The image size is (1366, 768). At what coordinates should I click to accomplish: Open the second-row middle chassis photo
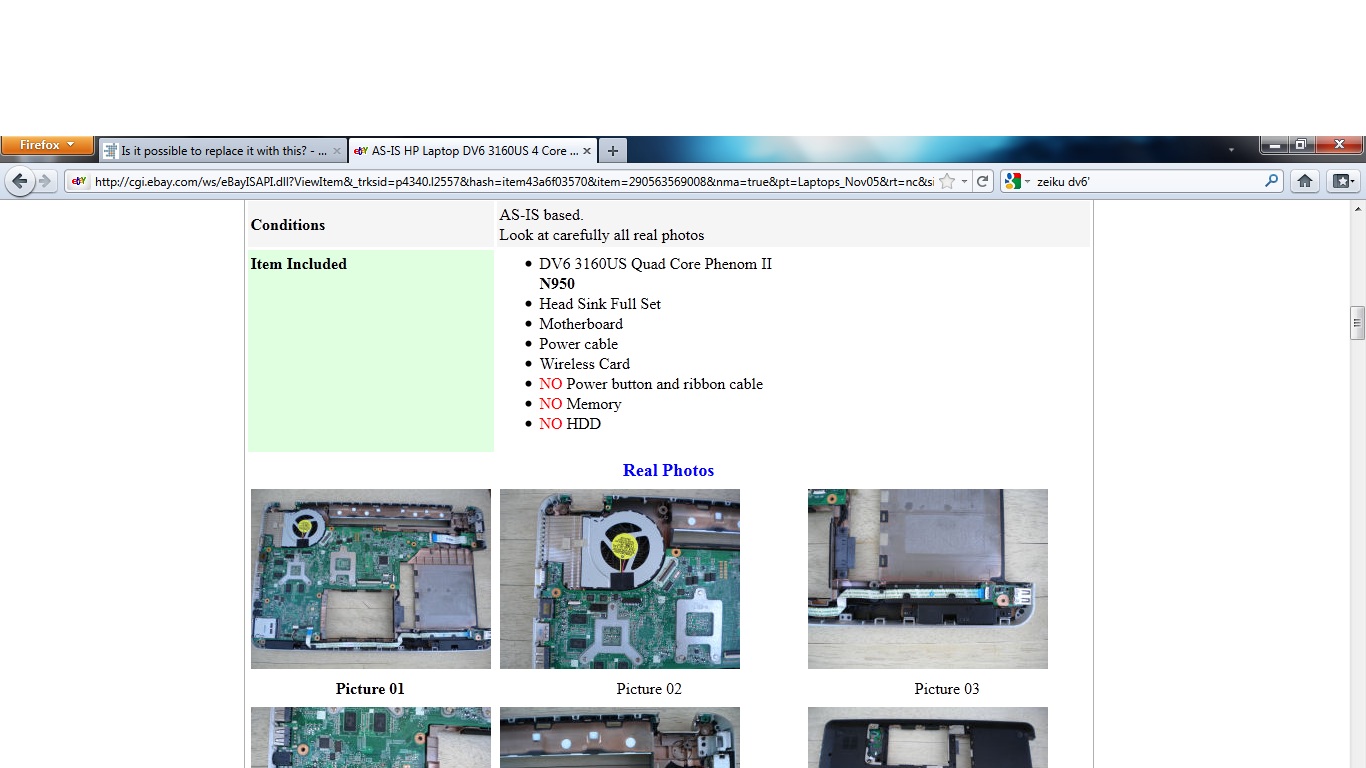click(620, 738)
